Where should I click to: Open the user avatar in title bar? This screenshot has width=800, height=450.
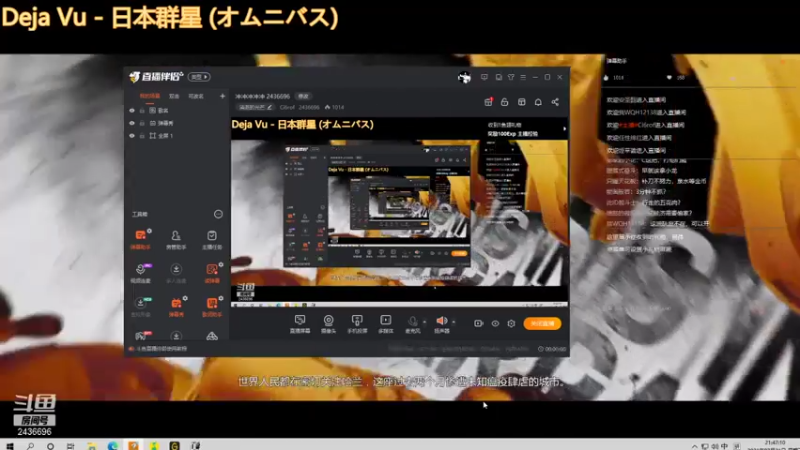[464, 77]
